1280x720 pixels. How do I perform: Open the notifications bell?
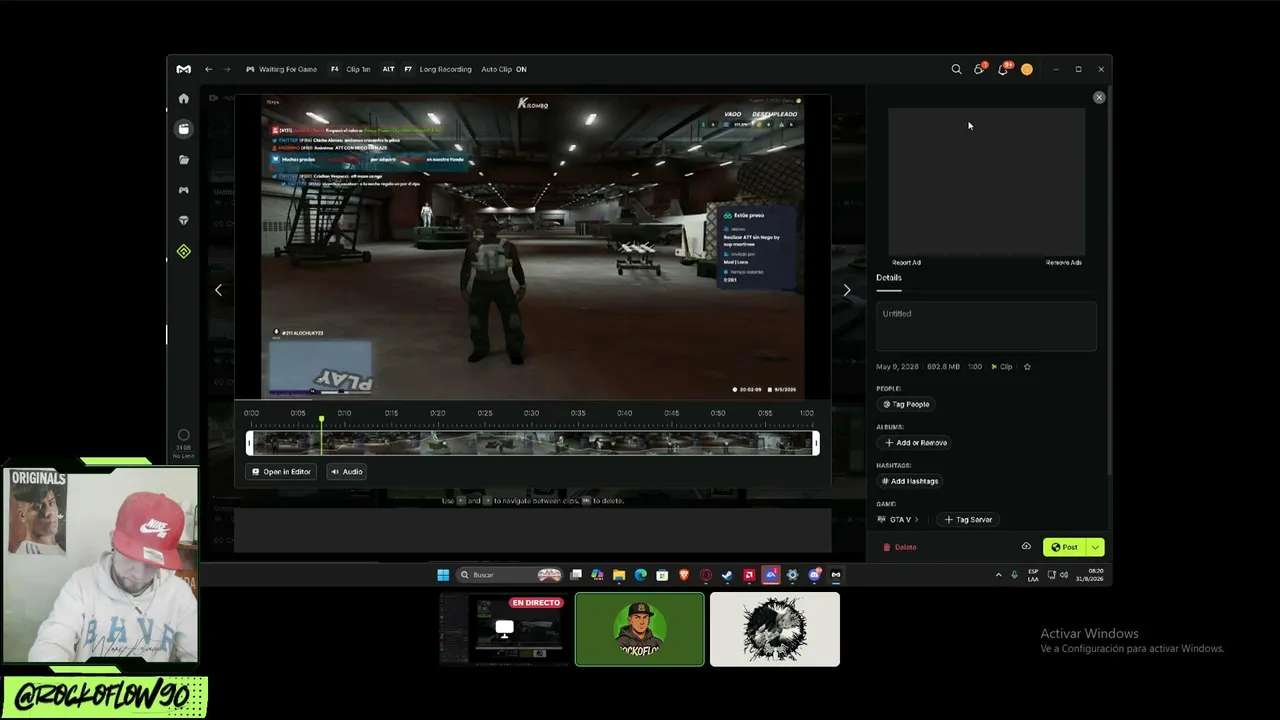[1003, 69]
